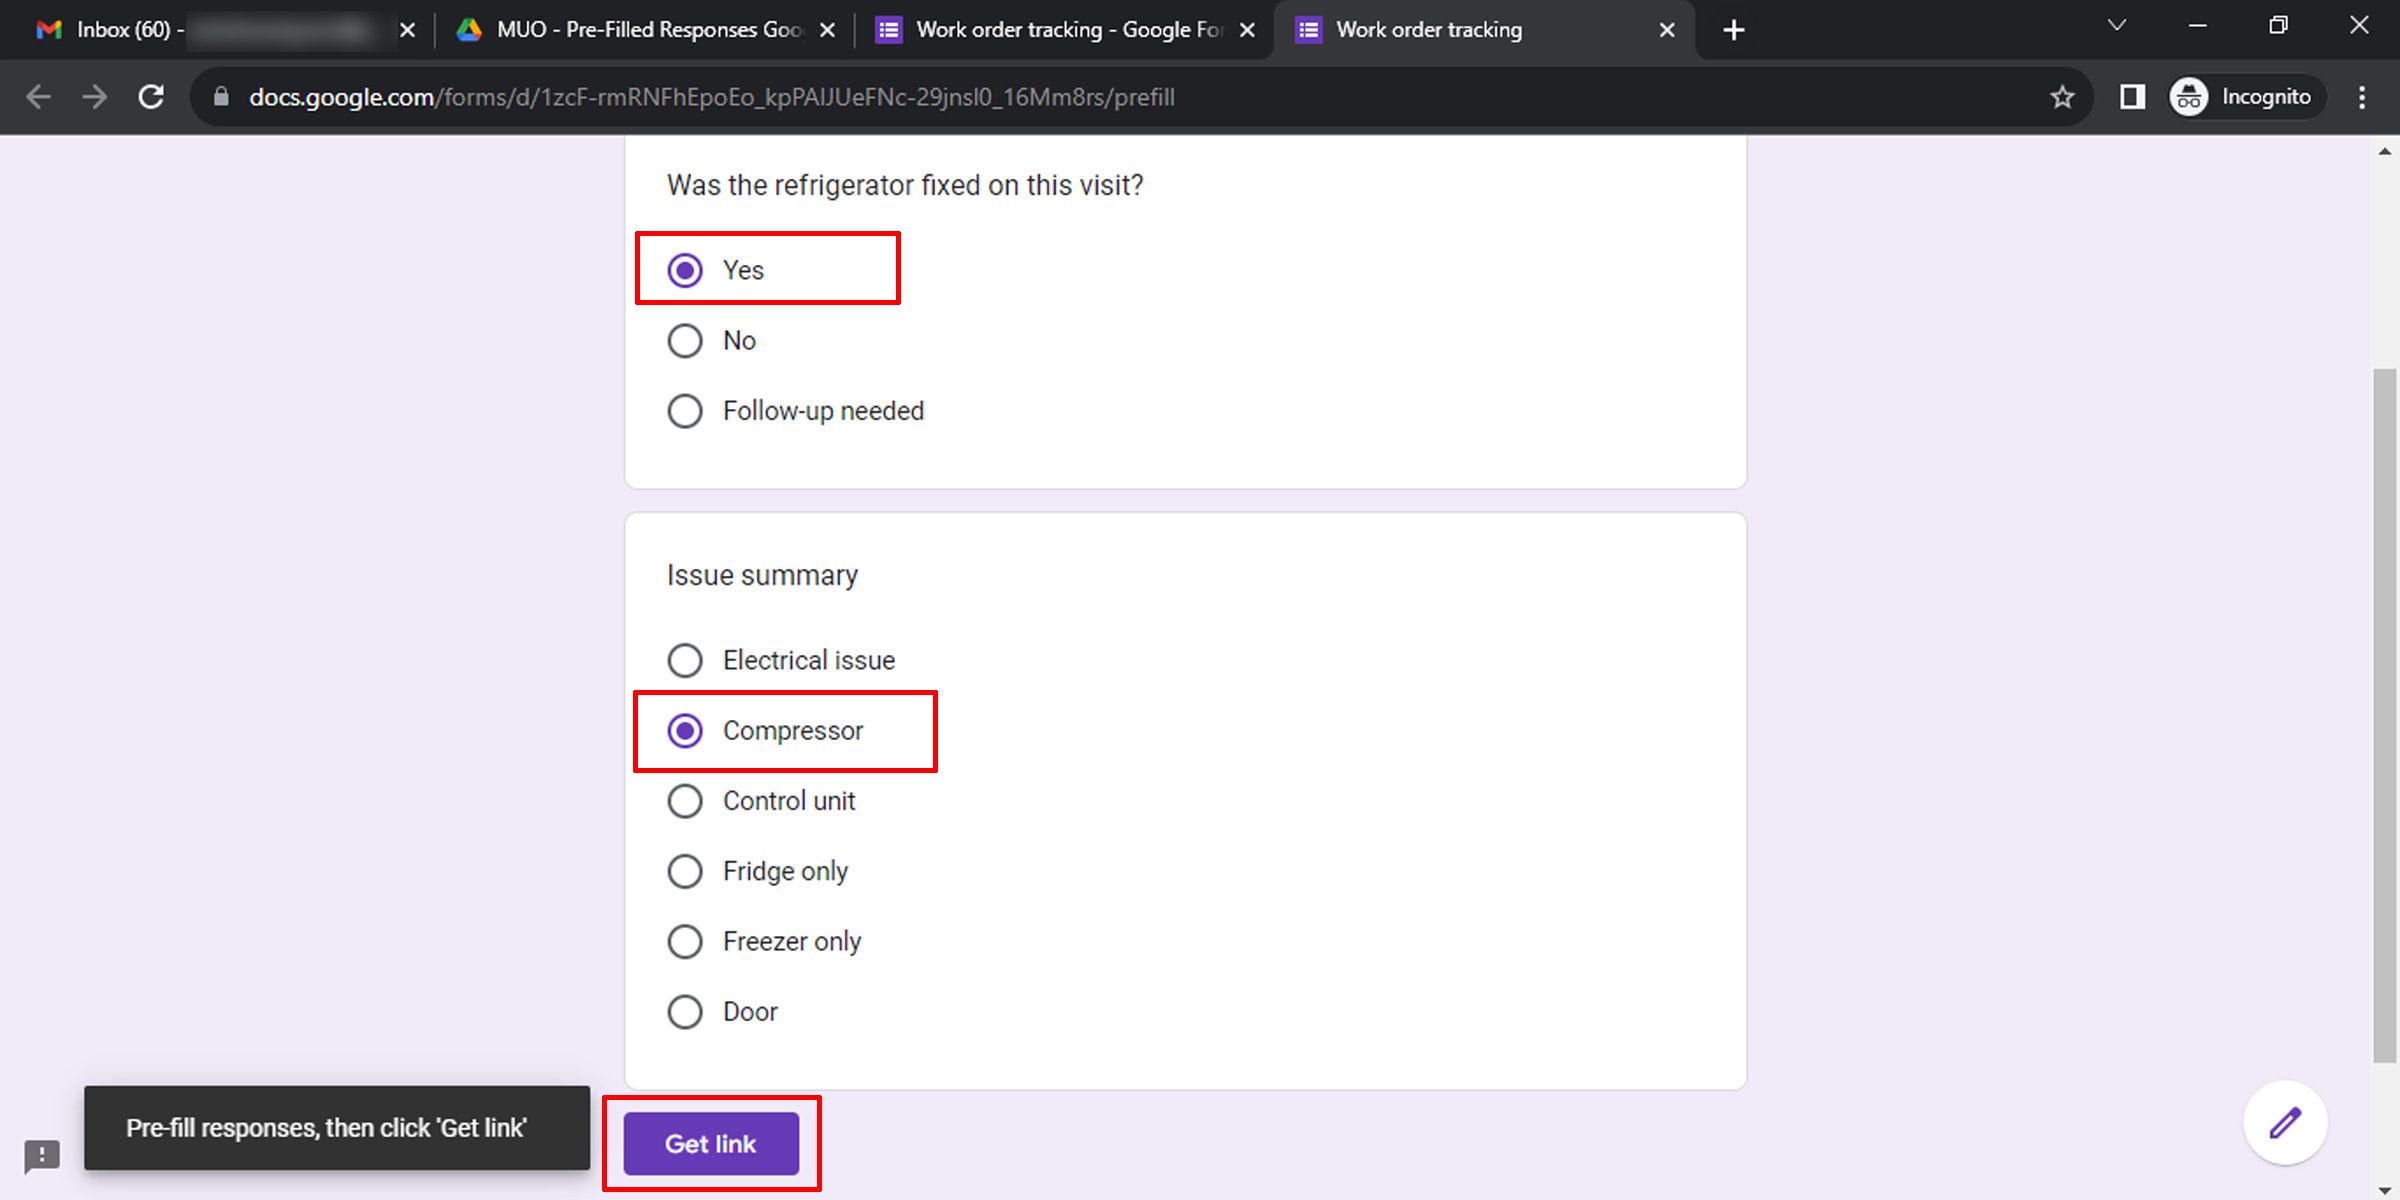Choose Follow-up needed option
This screenshot has width=2400, height=1200.
coord(685,410)
